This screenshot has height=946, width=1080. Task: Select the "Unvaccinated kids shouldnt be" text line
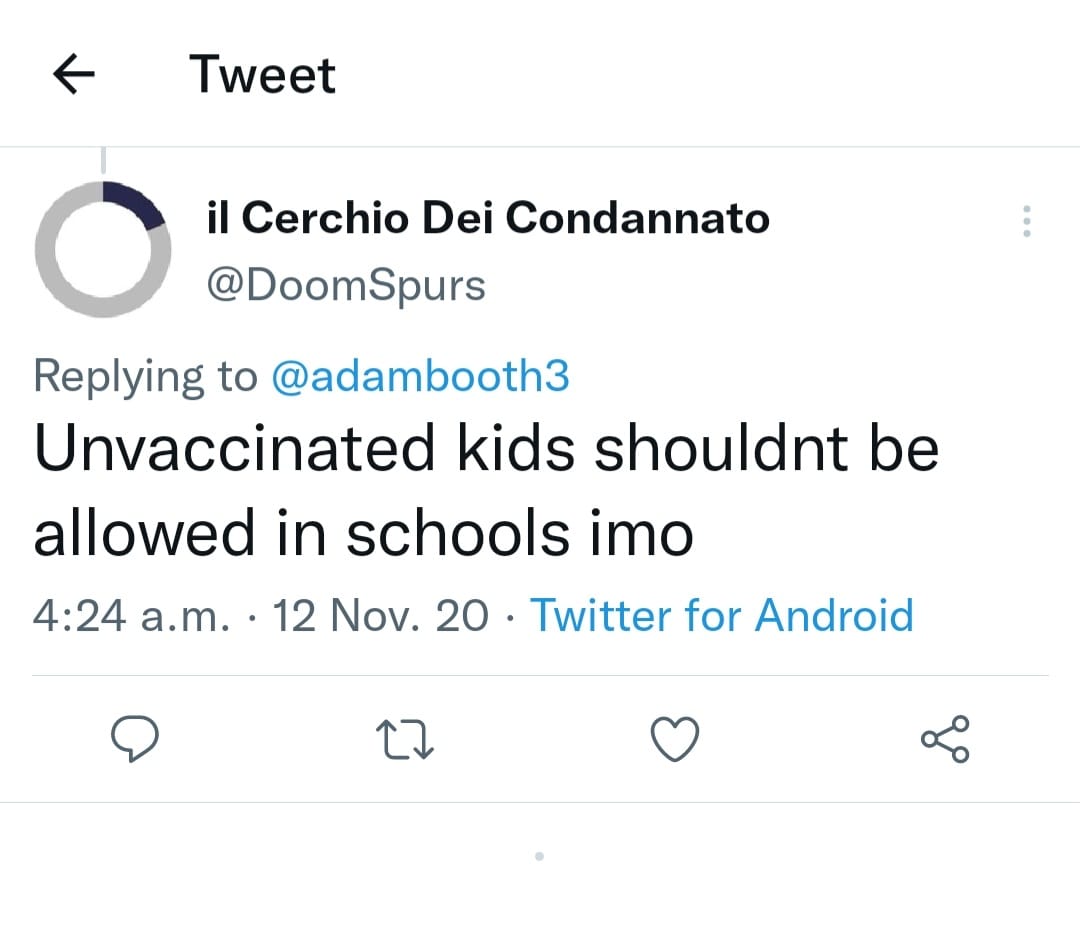pos(486,447)
